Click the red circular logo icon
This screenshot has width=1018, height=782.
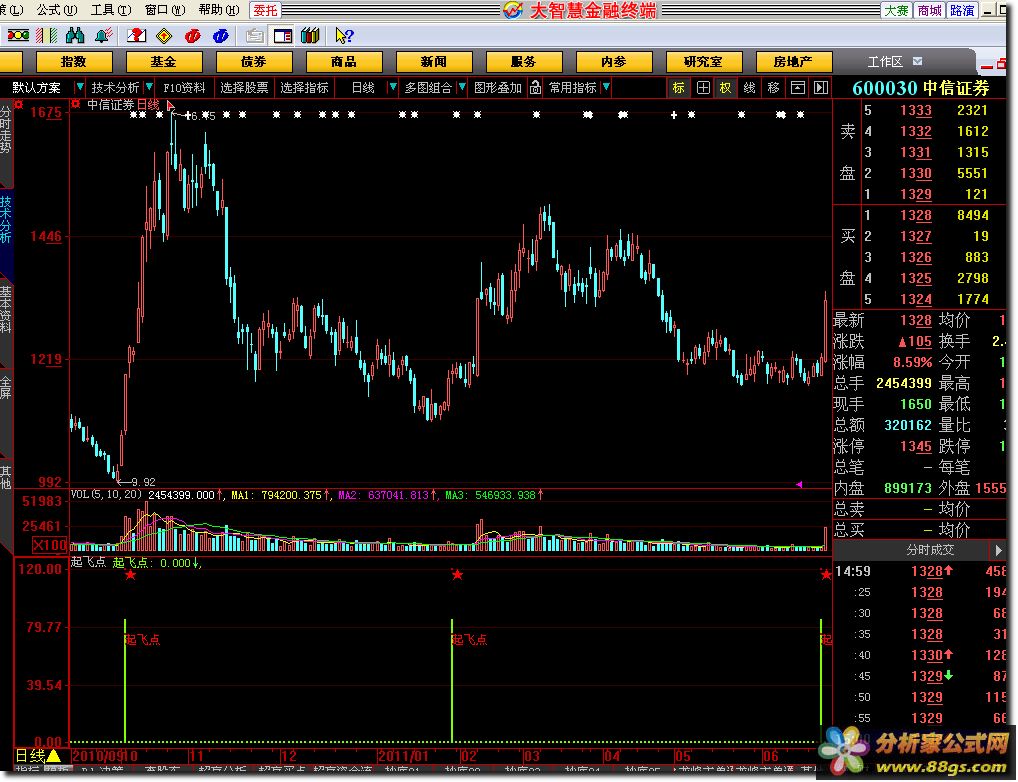[192, 36]
